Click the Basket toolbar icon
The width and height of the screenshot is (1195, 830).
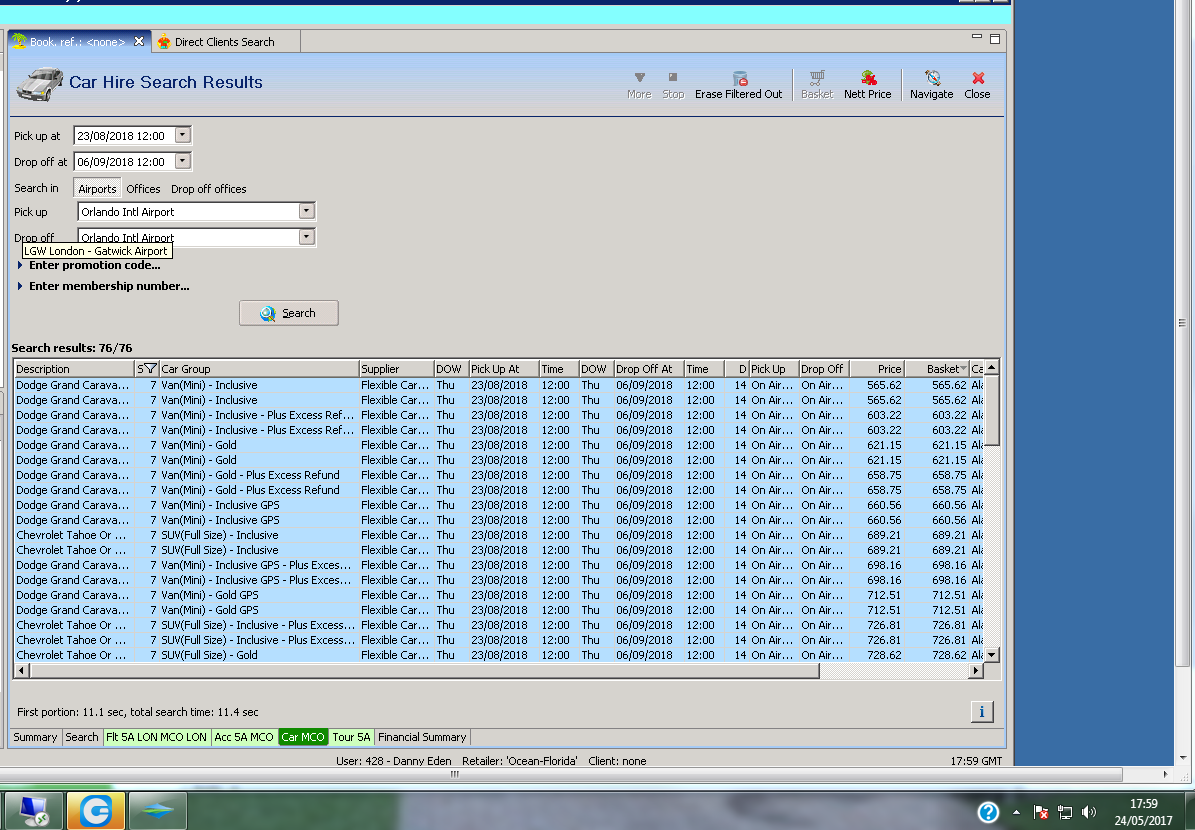point(817,85)
